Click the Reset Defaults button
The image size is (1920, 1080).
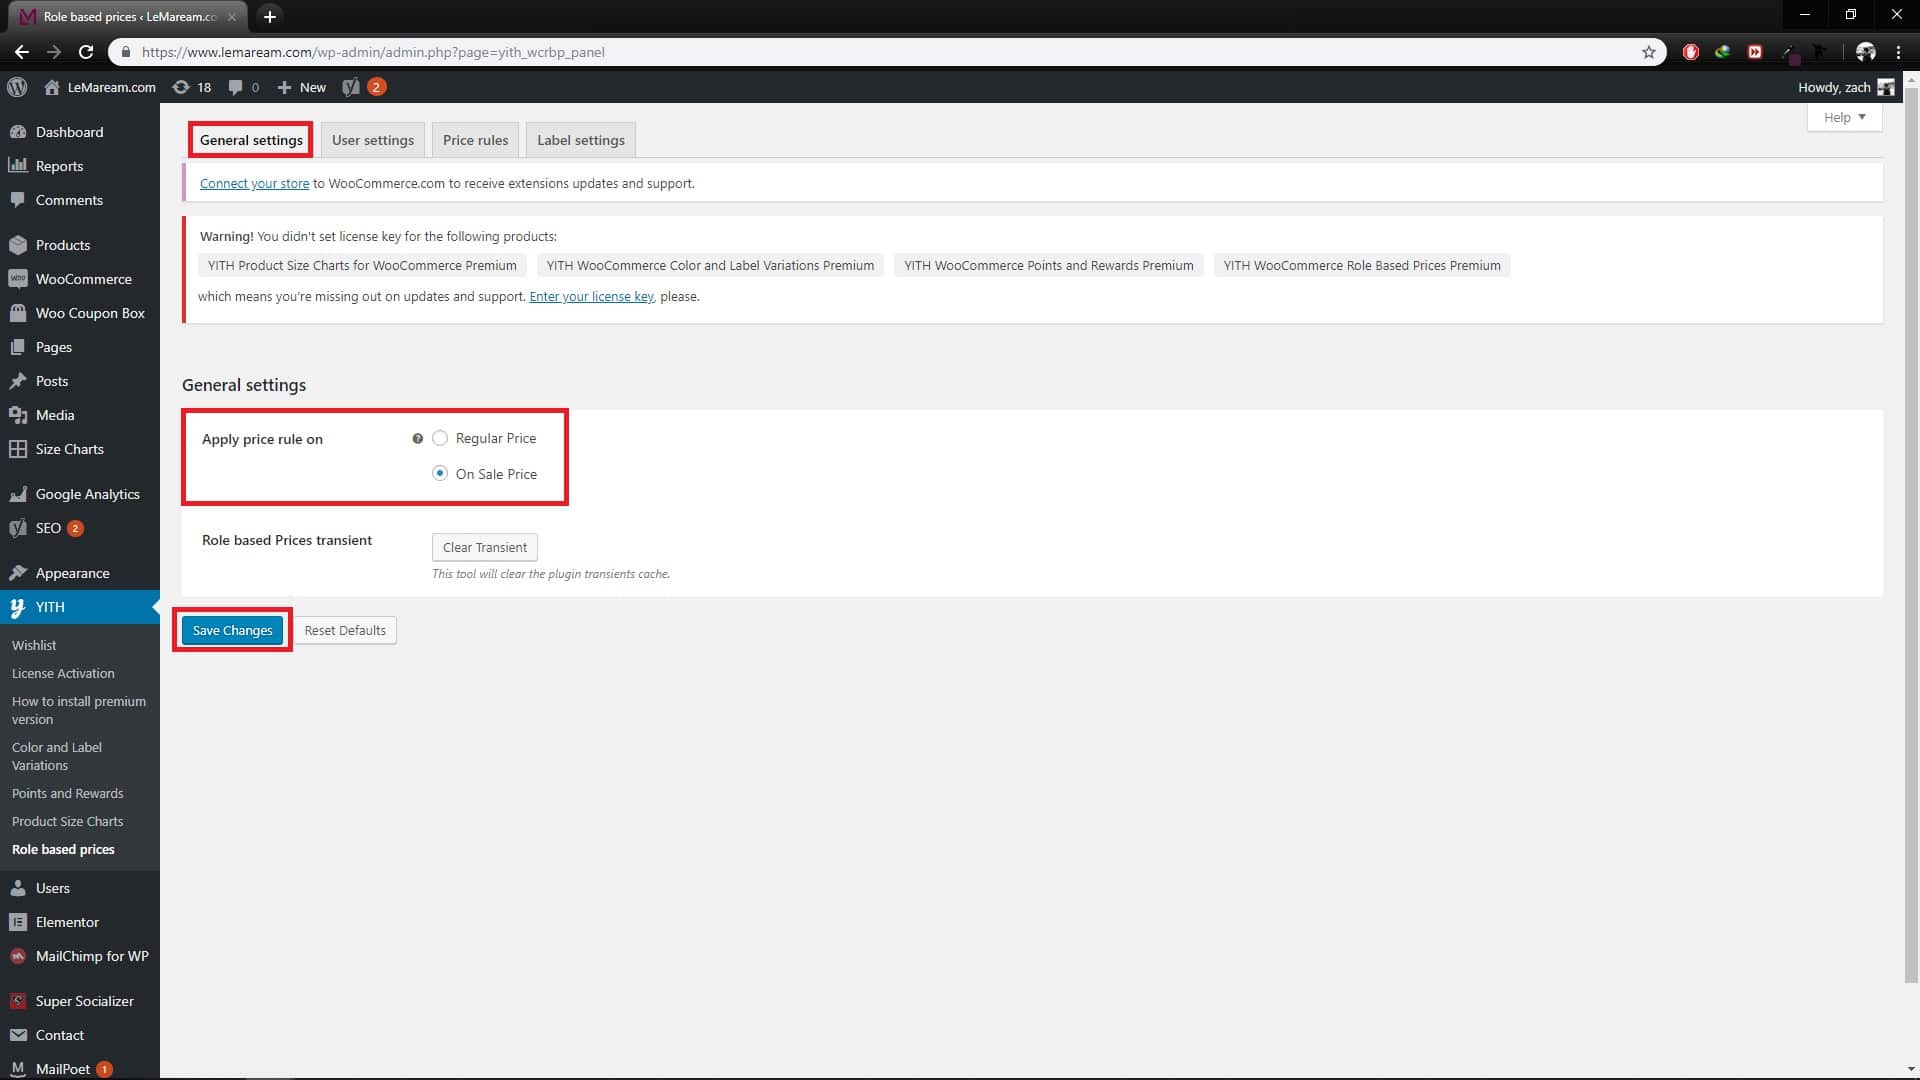(x=345, y=630)
